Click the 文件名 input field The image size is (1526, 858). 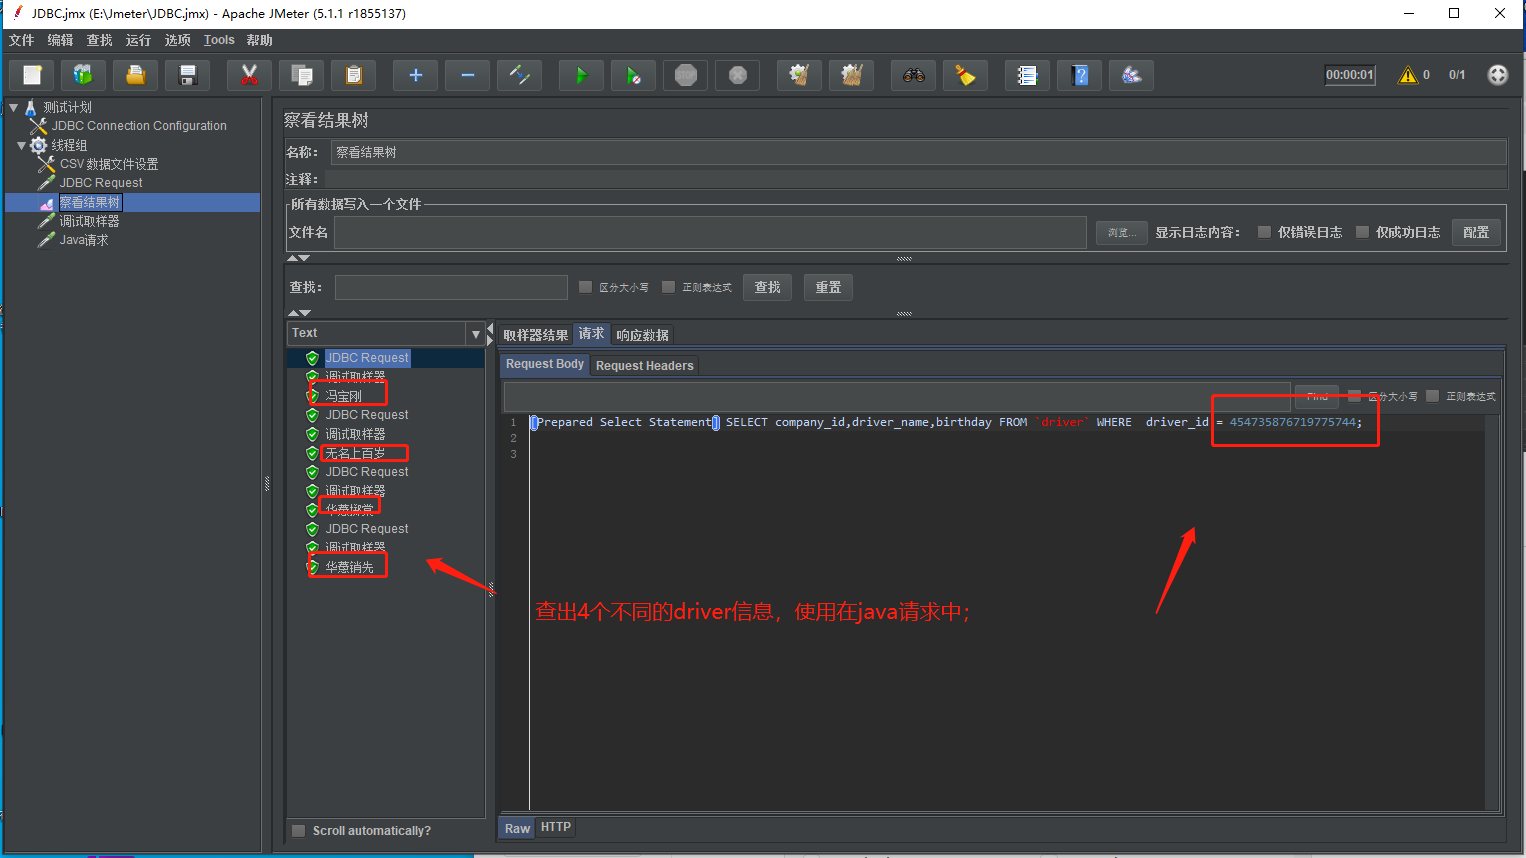(710, 232)
